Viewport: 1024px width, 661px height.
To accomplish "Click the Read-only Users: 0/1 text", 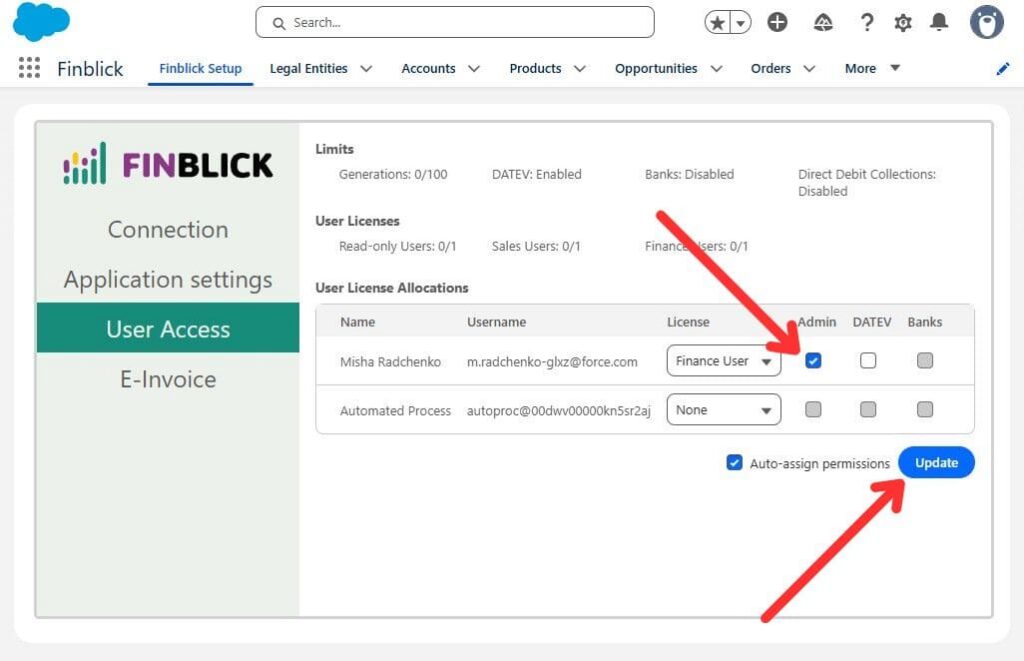I will [x=397, y=246].
